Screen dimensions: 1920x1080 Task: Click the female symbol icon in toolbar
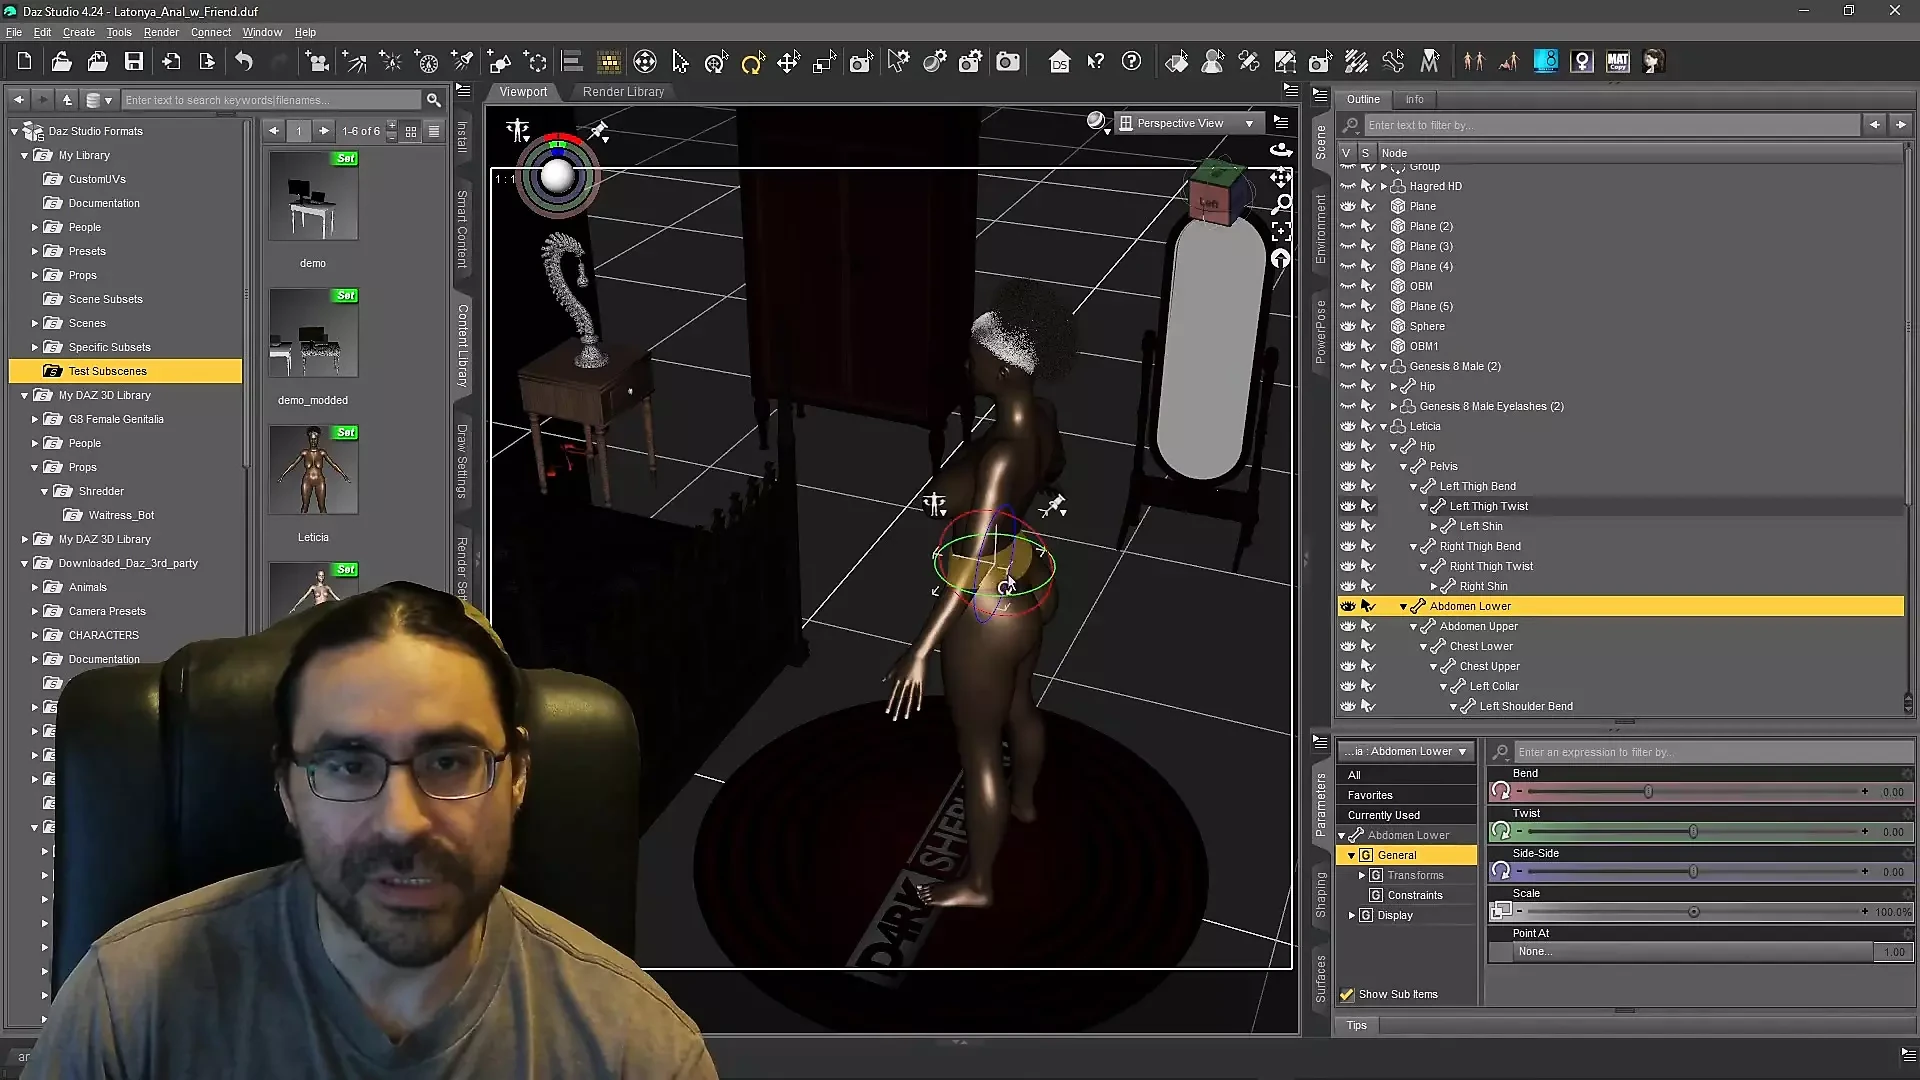point(1582,62)
